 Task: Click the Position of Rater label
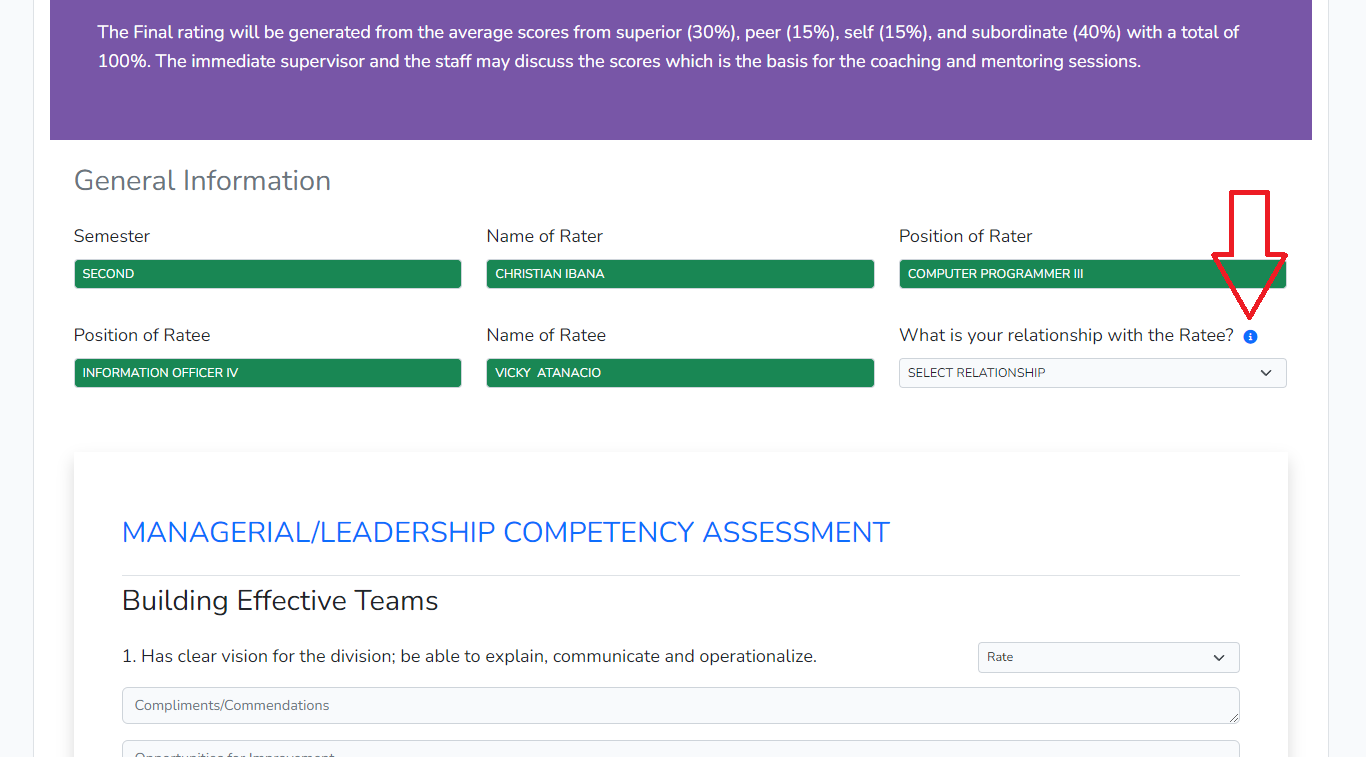click(965, 236)
